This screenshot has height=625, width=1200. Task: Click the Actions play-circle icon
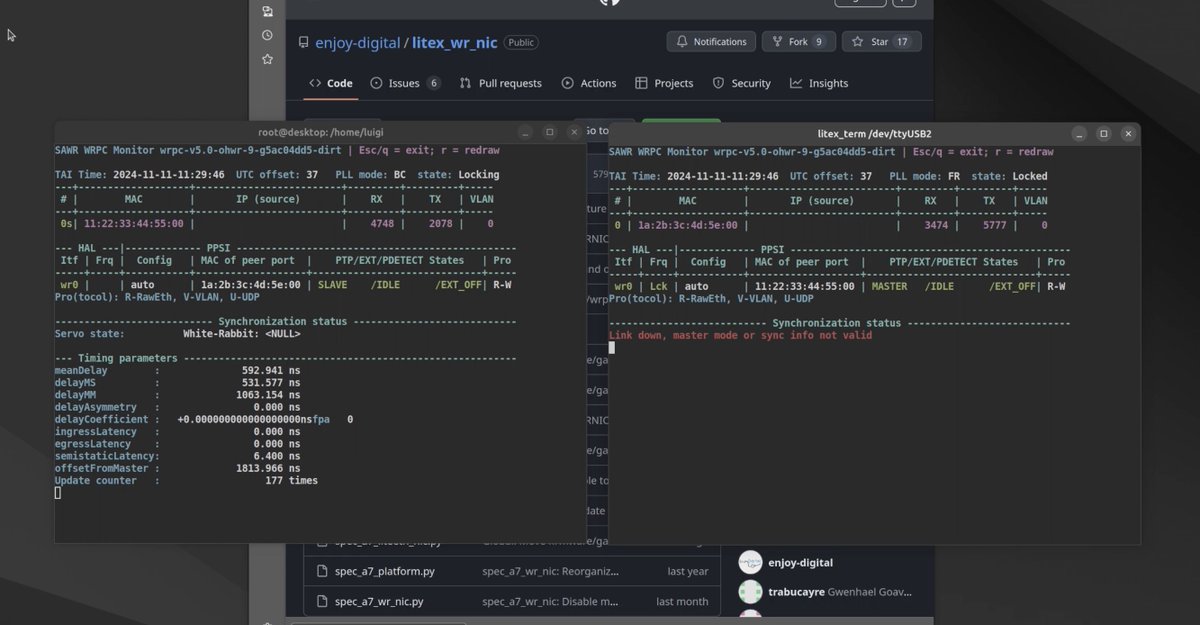pos(570,83)
